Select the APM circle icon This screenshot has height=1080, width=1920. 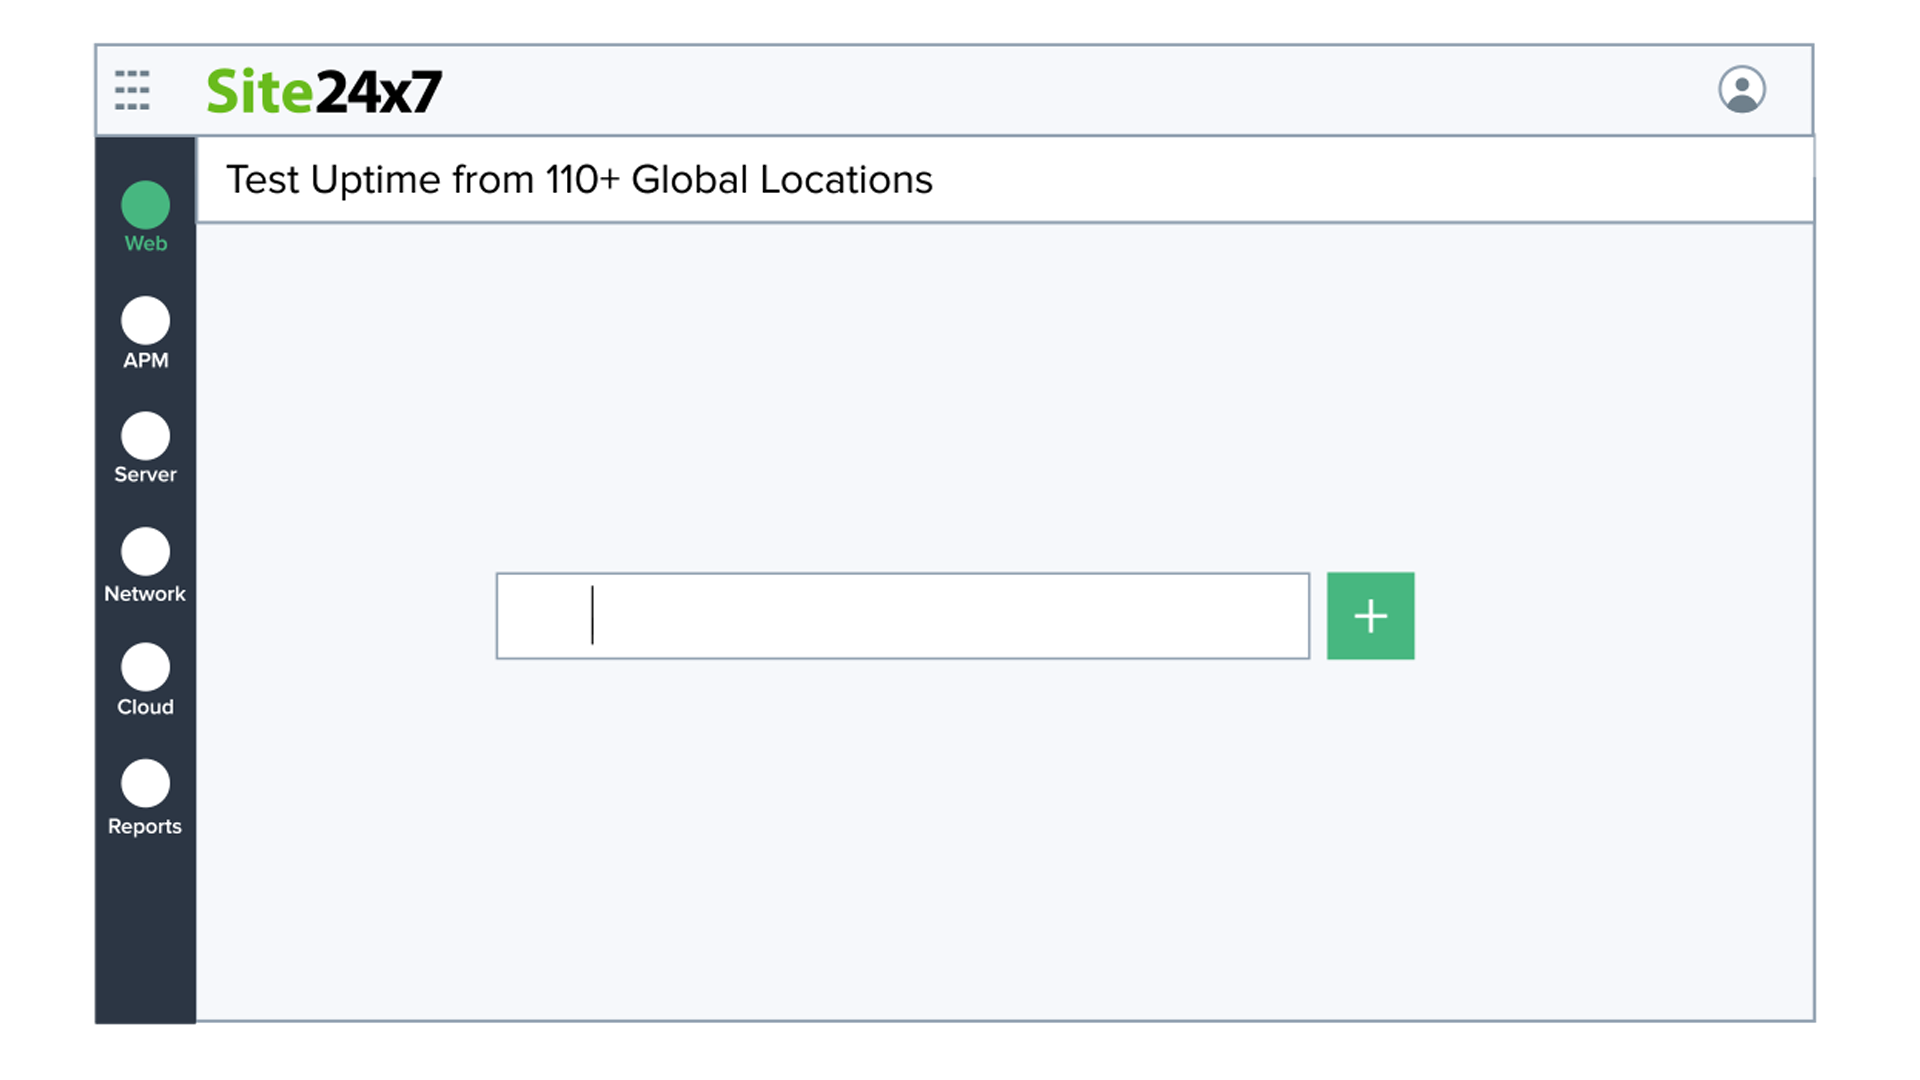pyautogui.click(x=146, y=321)
